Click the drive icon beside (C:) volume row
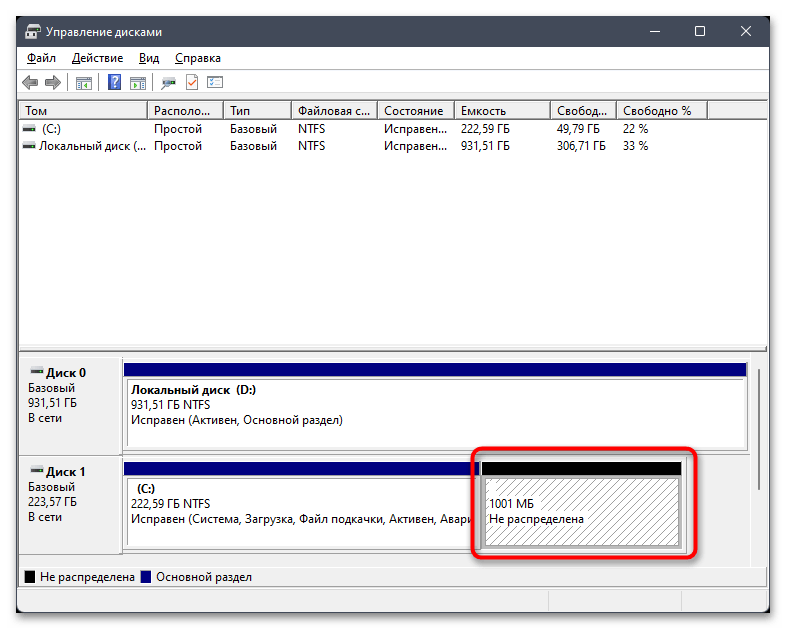The height and width of the screenshot is (629, 786). coord(30,129)
